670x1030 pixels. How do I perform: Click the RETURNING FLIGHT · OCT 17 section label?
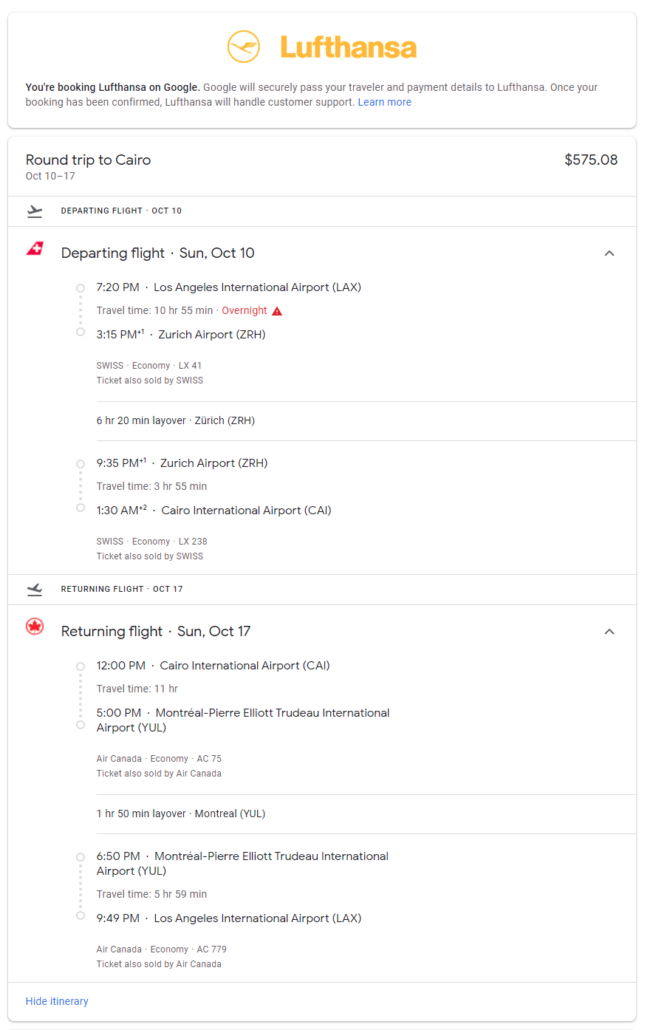click(122, 589)
